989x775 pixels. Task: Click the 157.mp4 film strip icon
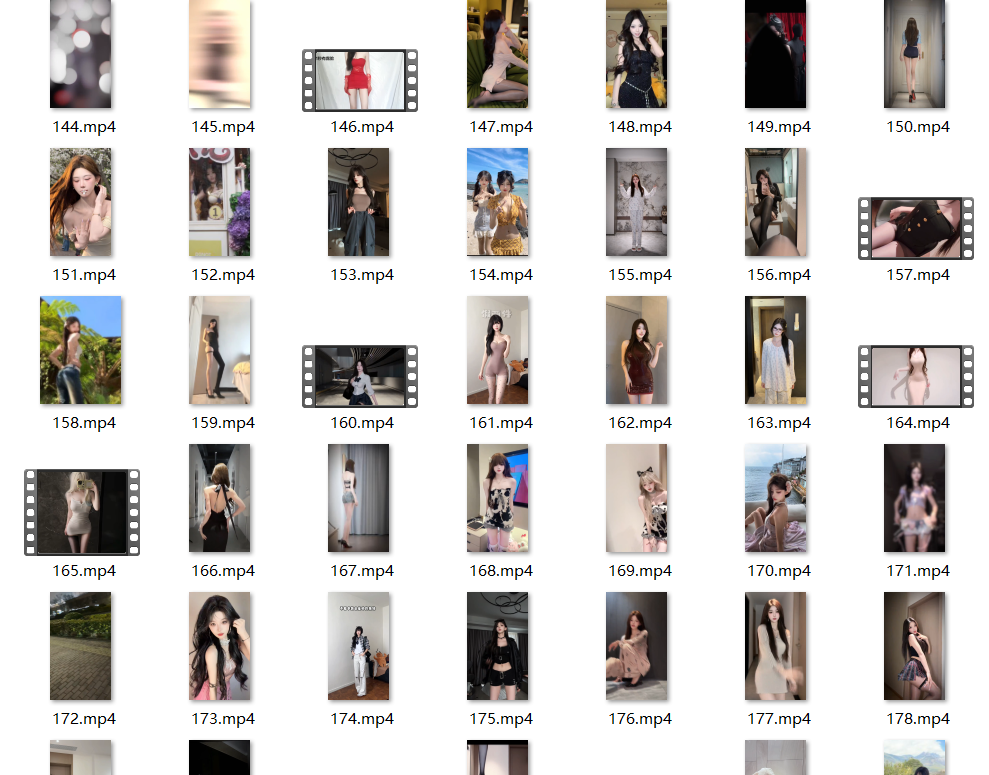coord(916,228)
